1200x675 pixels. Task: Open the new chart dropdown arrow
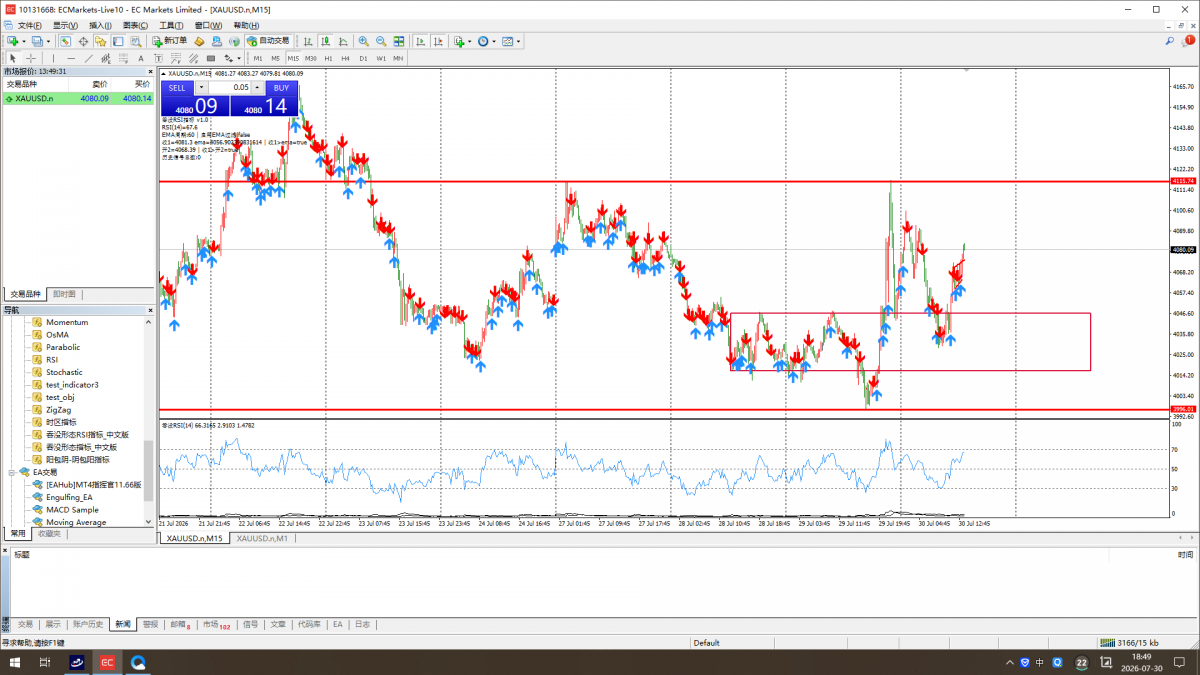(24, 41)
